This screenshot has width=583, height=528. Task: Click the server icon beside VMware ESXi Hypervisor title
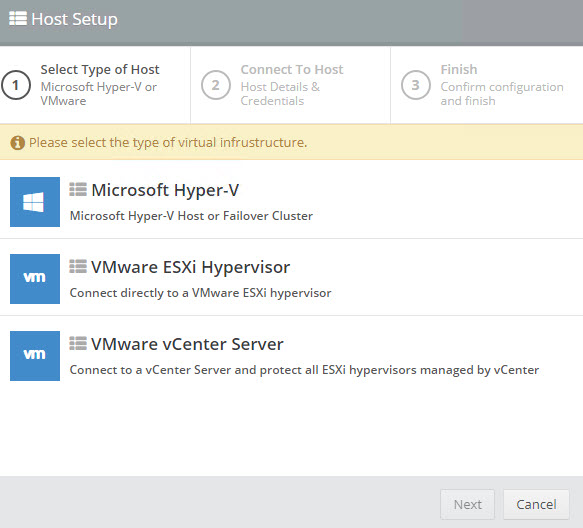coord(78,267)
